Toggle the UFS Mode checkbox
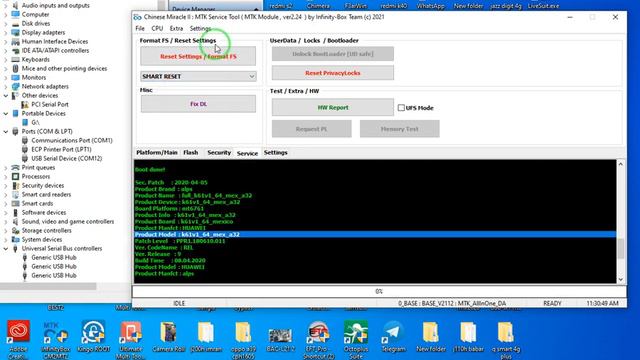This screenshot has width=640, height=360. [x=401, y=108]
